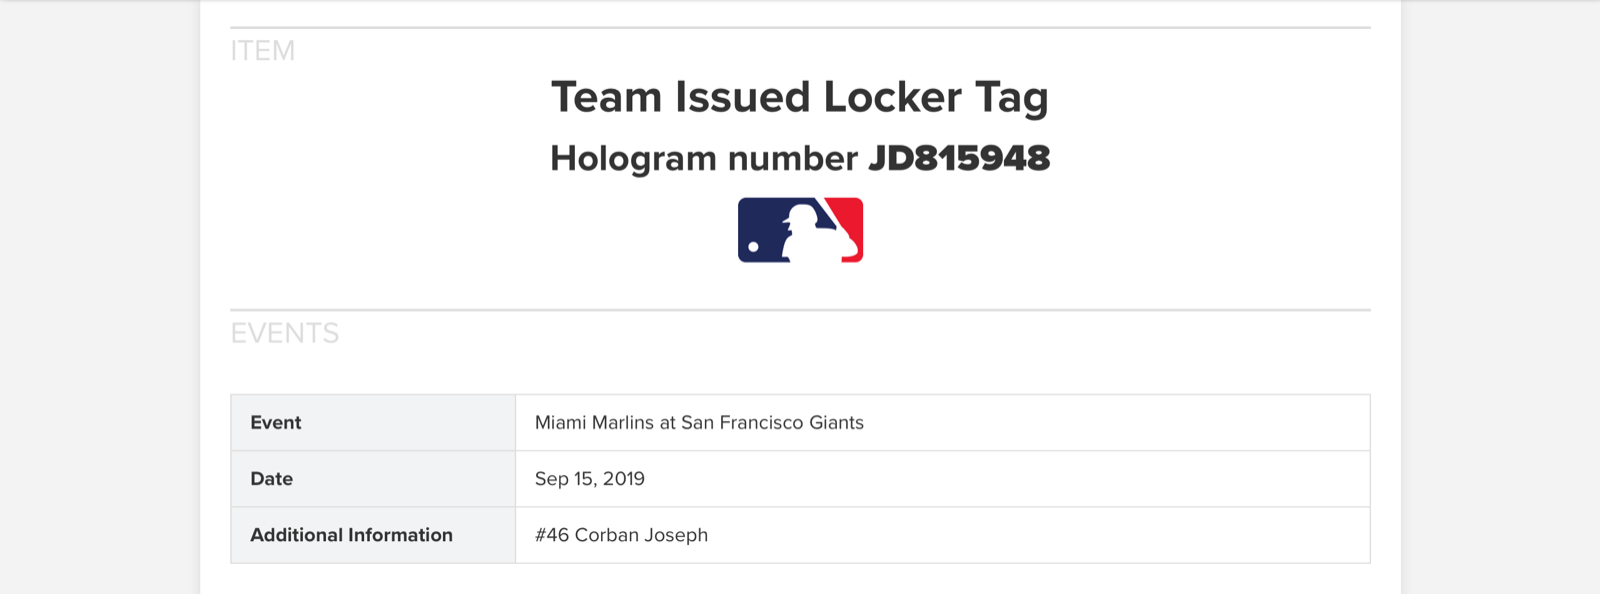Click the 'Hologram number' label text

point(704,158)
